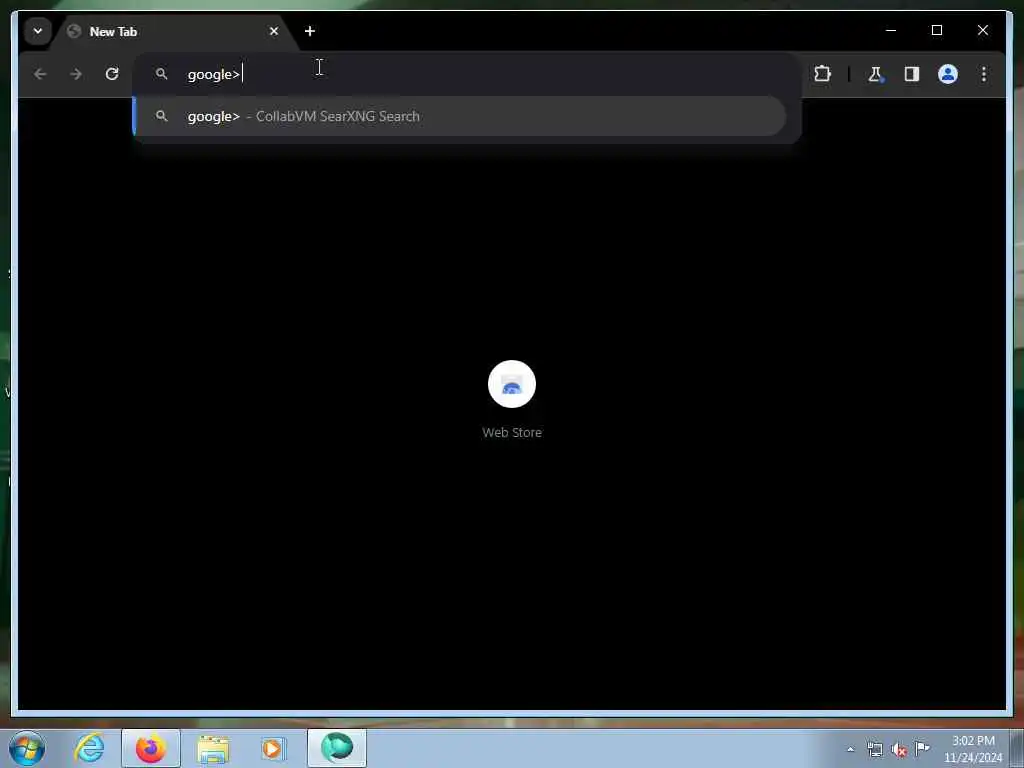Open network status tray icon

click(875, 749)
